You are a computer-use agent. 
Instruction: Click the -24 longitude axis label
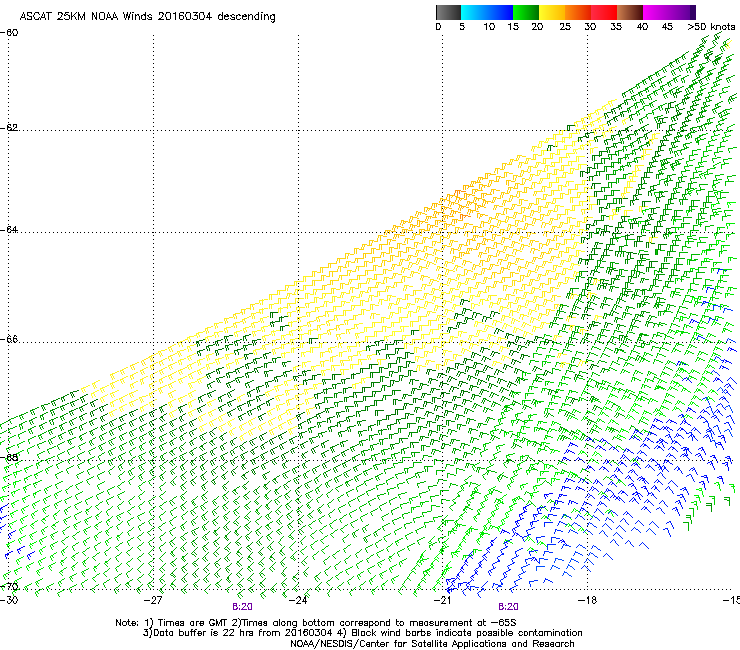(x=298, y=600)
